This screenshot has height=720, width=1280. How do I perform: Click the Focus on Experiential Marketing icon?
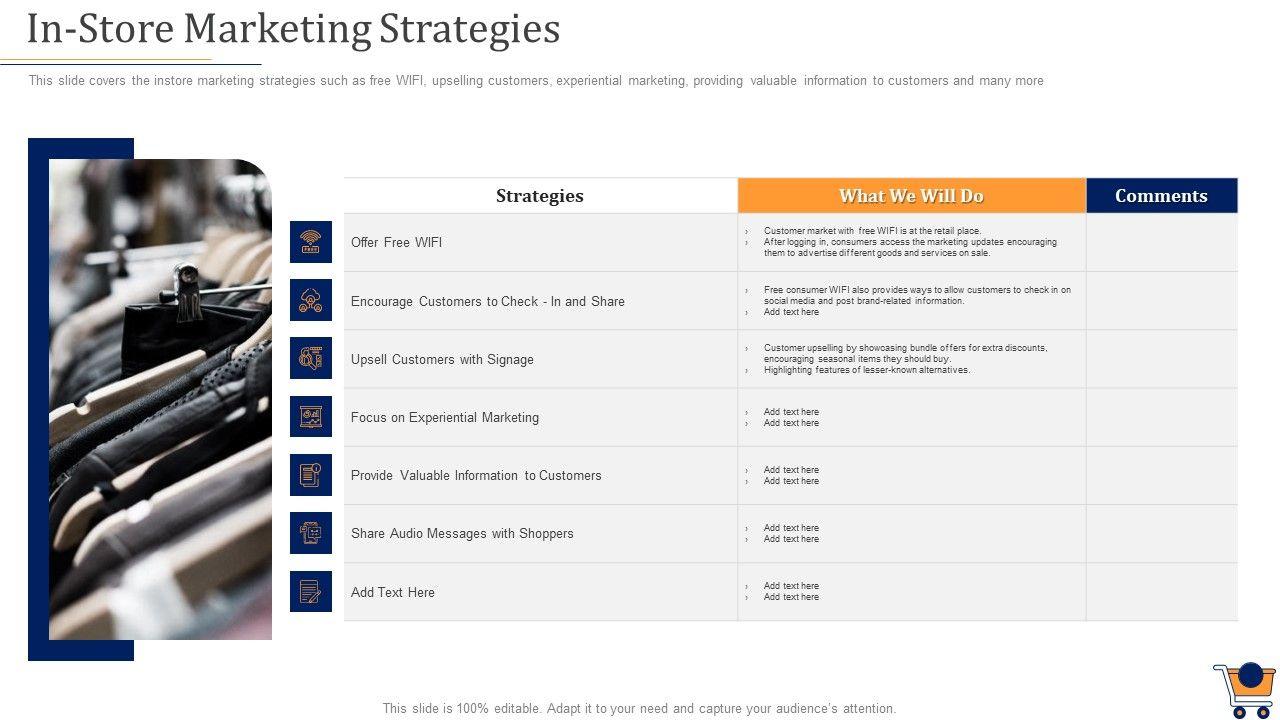click(x=311, y=416)
